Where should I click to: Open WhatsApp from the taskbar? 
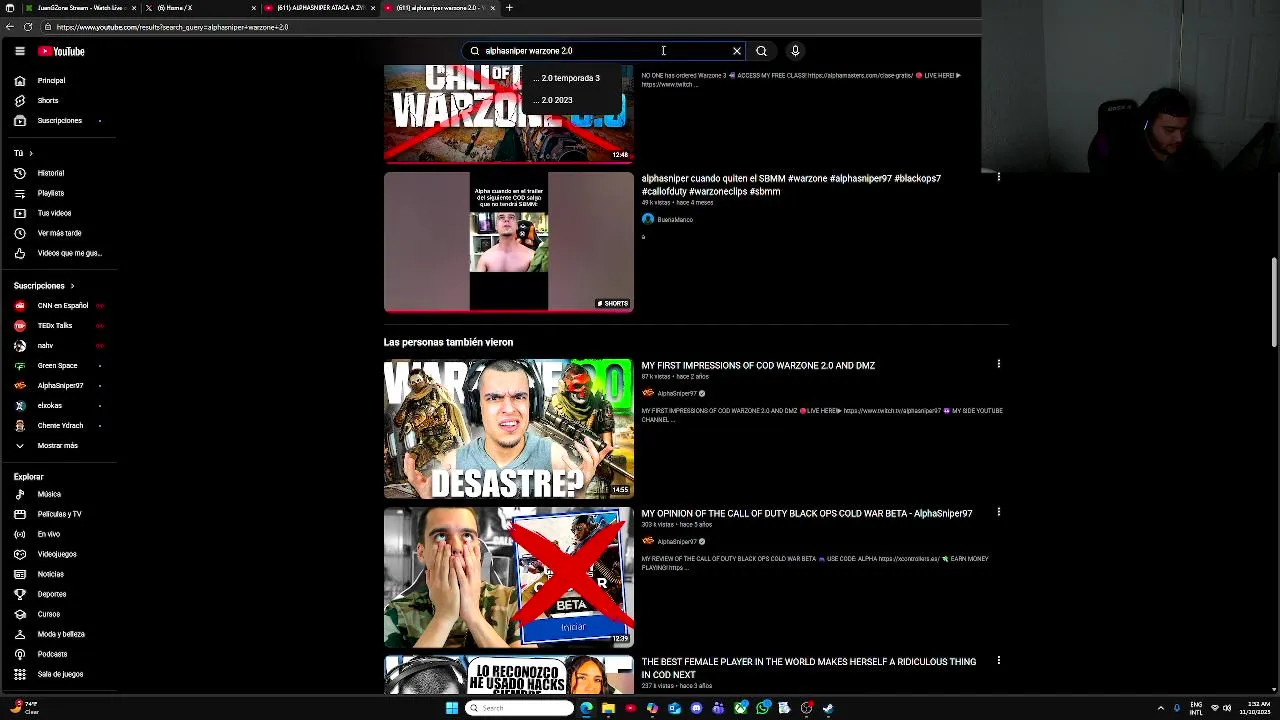[x=762, y=708]
